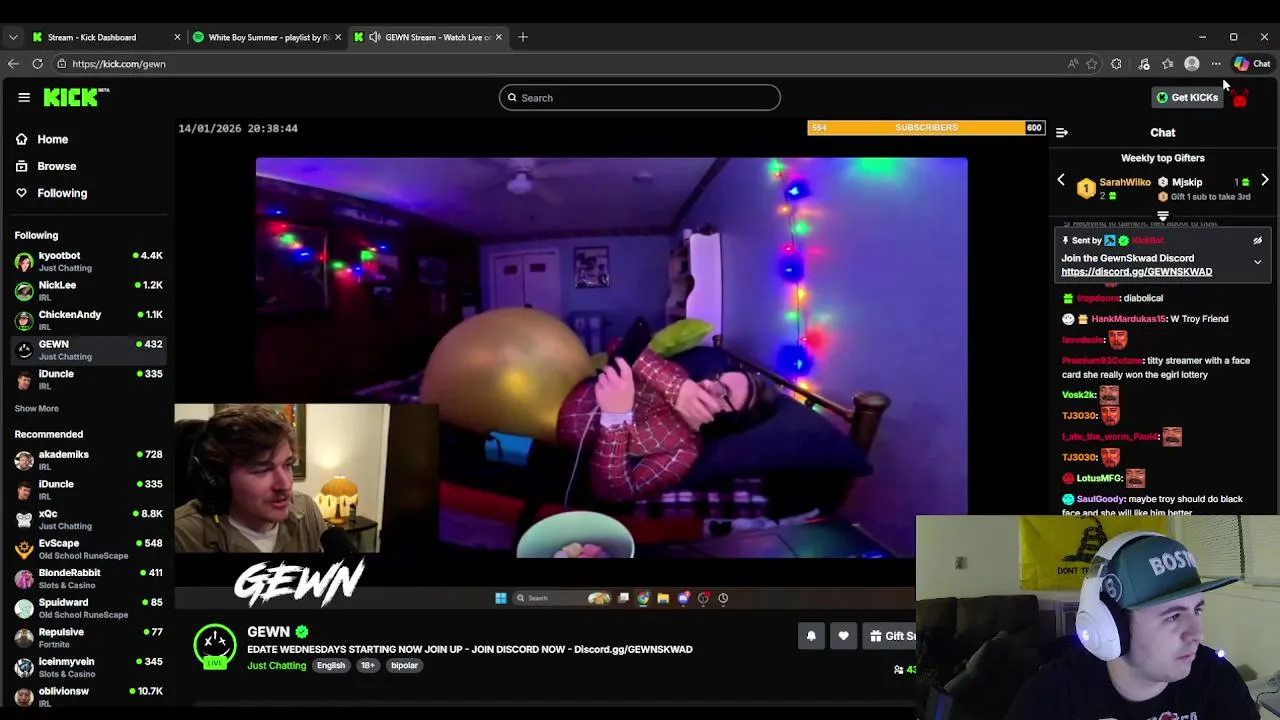The width and height of the screenshot is (1280, 720).
Task: Open the red user avatar menu
Action: tap(1240, 98)
